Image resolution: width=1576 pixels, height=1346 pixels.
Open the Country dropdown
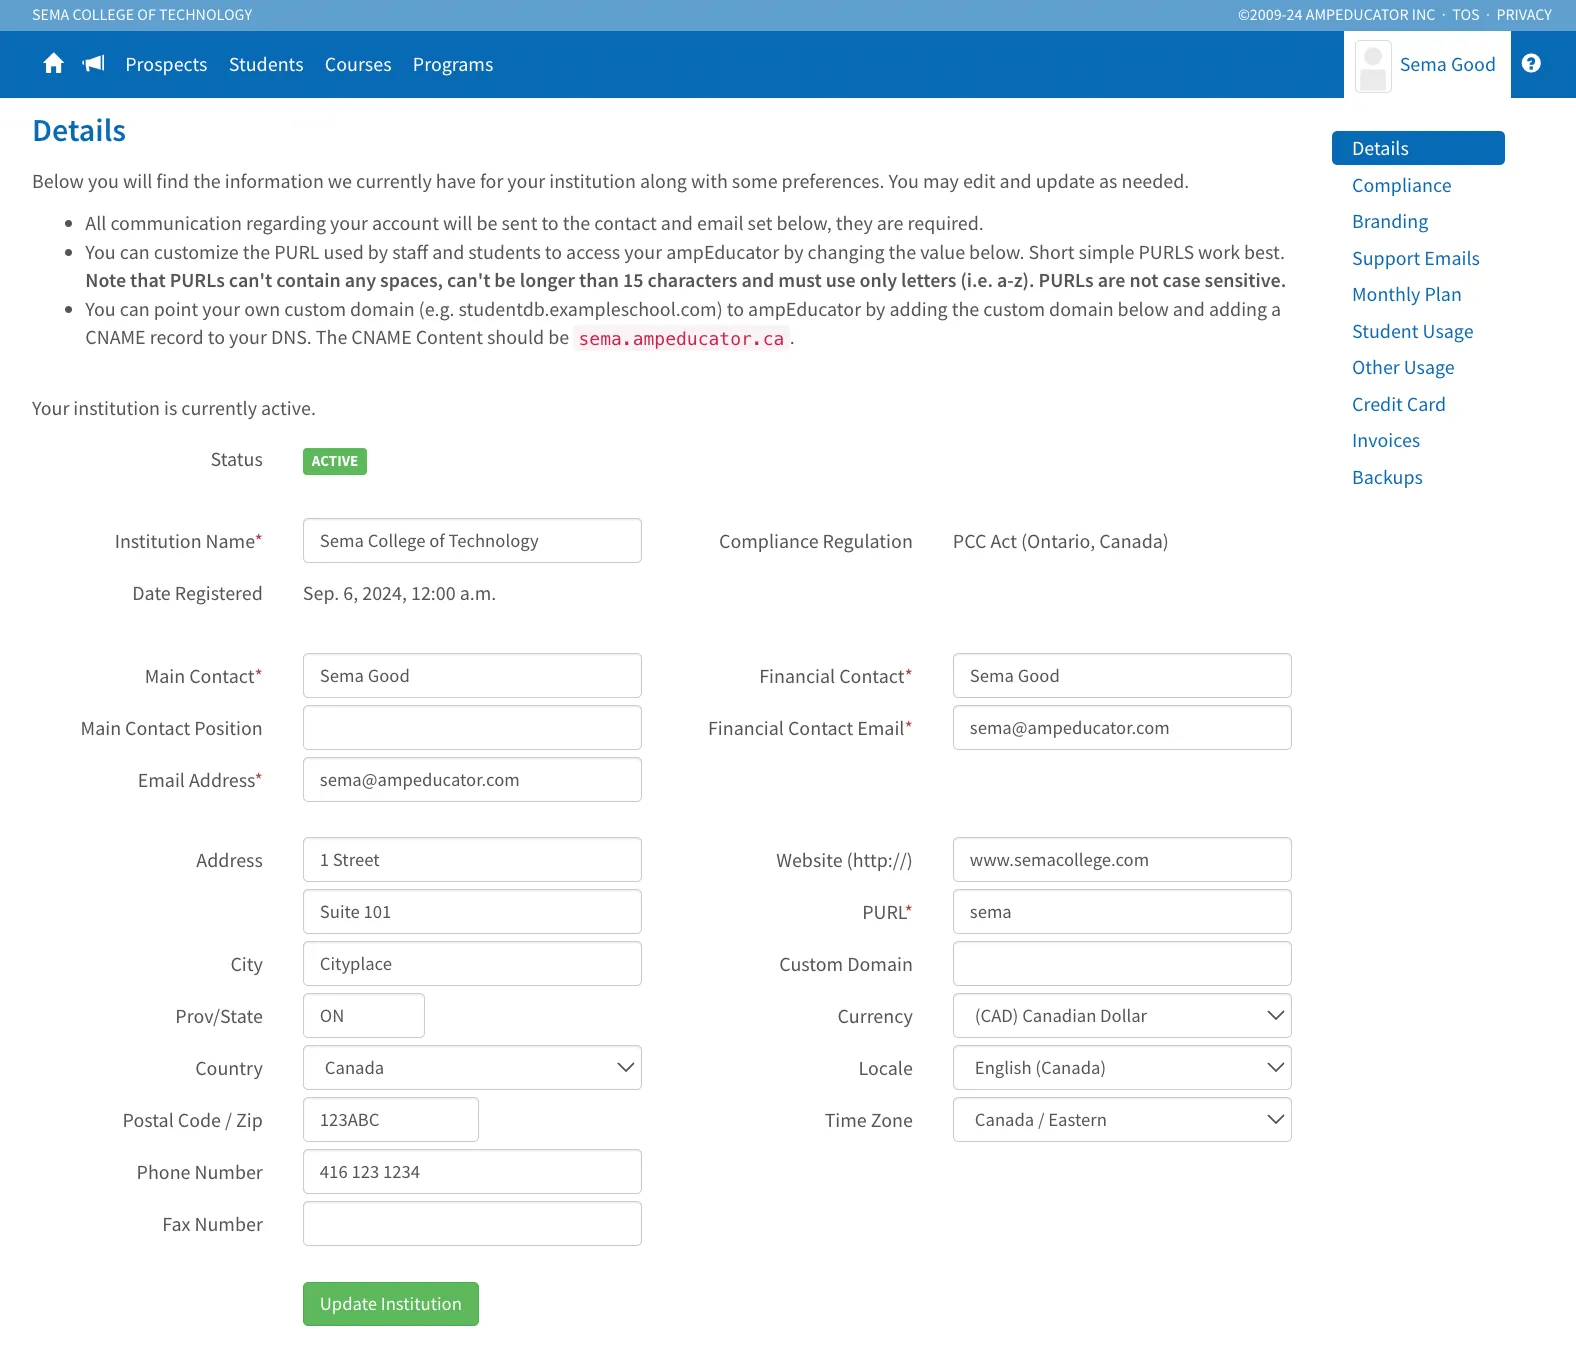click(472, 1068)
